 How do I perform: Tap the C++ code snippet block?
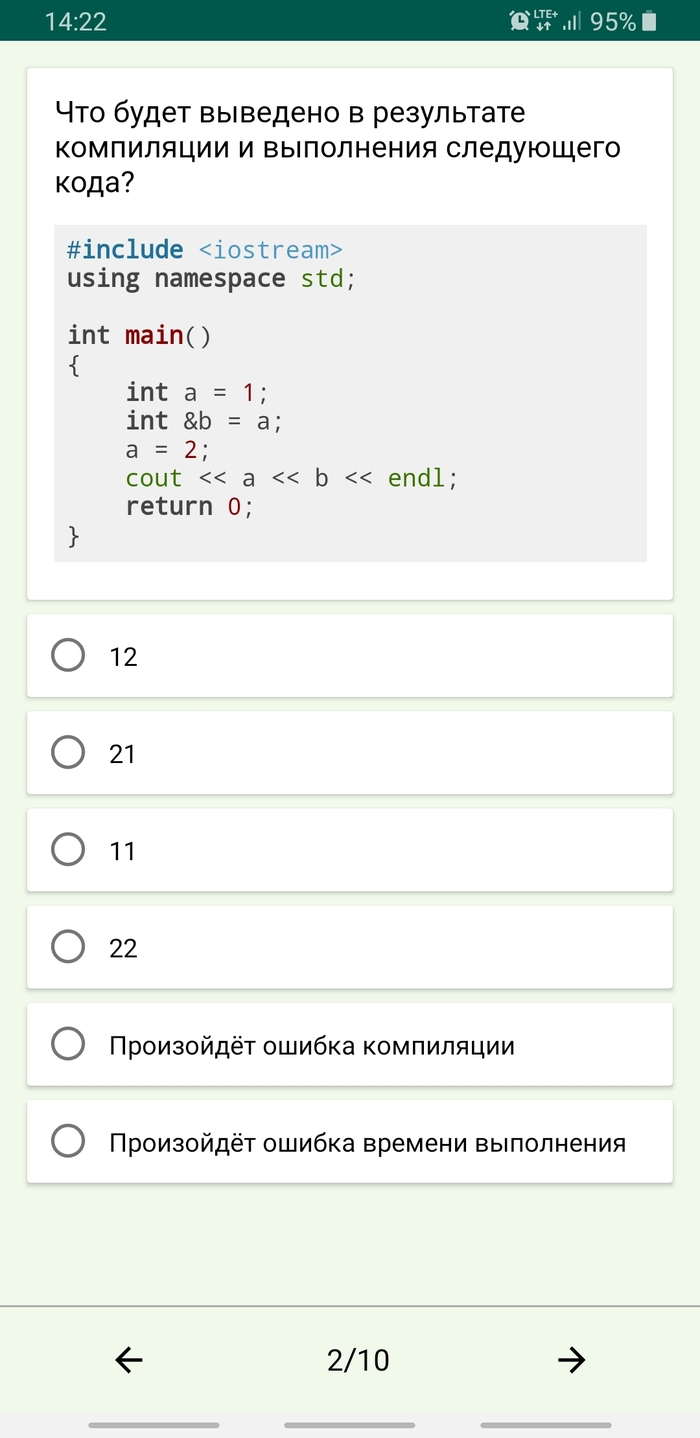350,393
